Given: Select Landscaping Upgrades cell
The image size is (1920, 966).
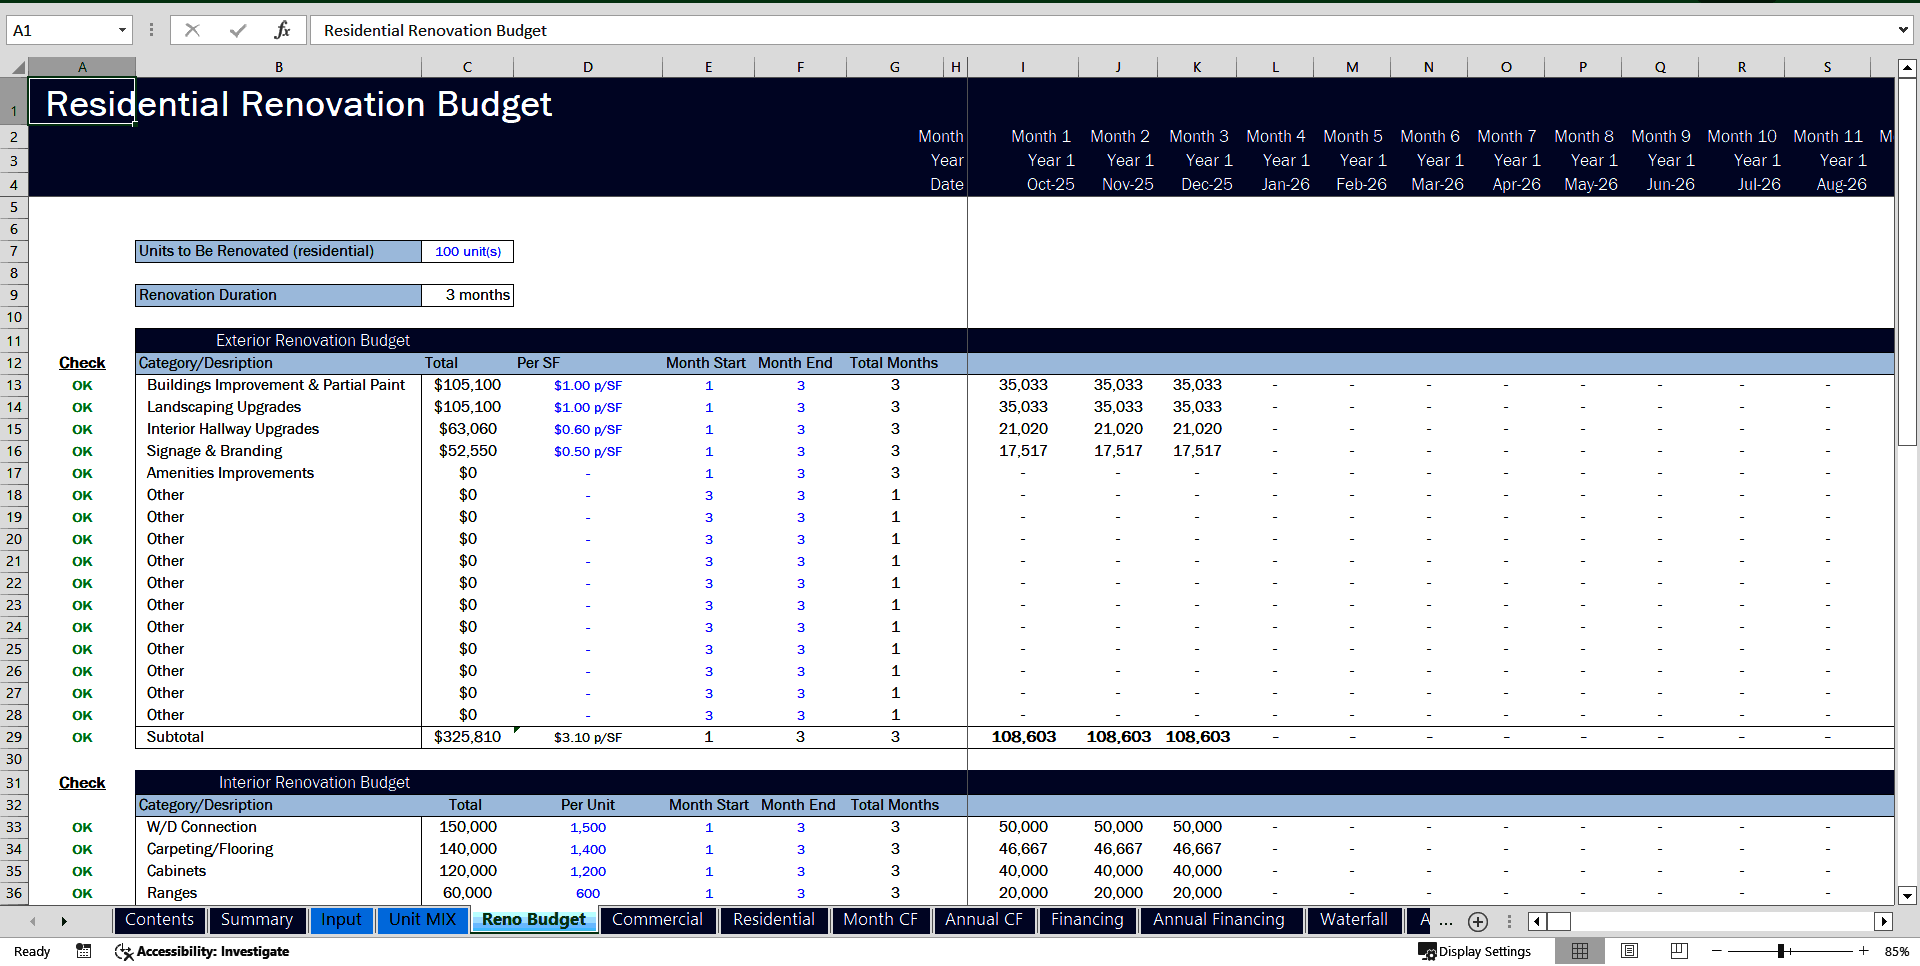Looking at the screenshot, I should [278, 407].
